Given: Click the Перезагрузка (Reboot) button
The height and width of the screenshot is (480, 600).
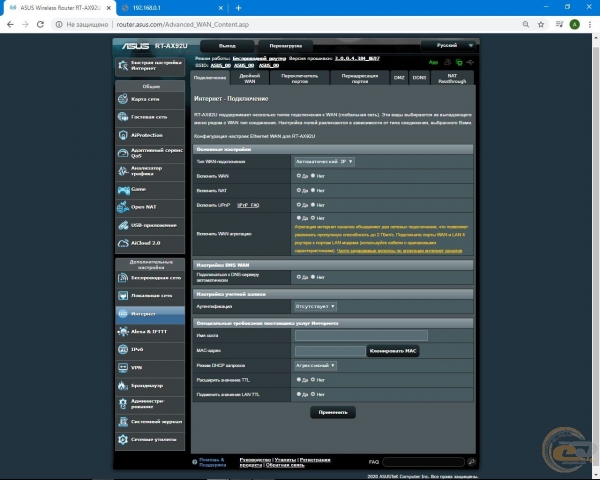Looking at the screenshot, I should [x=285, y=46].
